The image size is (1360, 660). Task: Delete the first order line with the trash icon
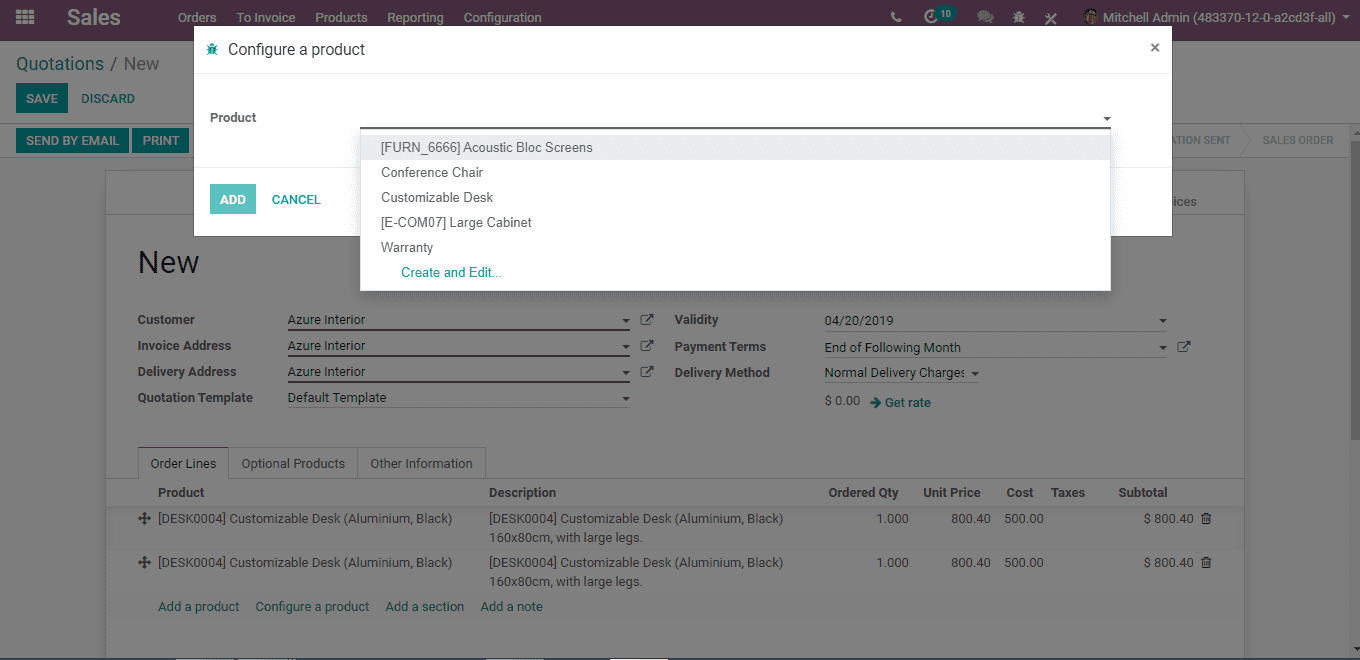coord(1206,519)
